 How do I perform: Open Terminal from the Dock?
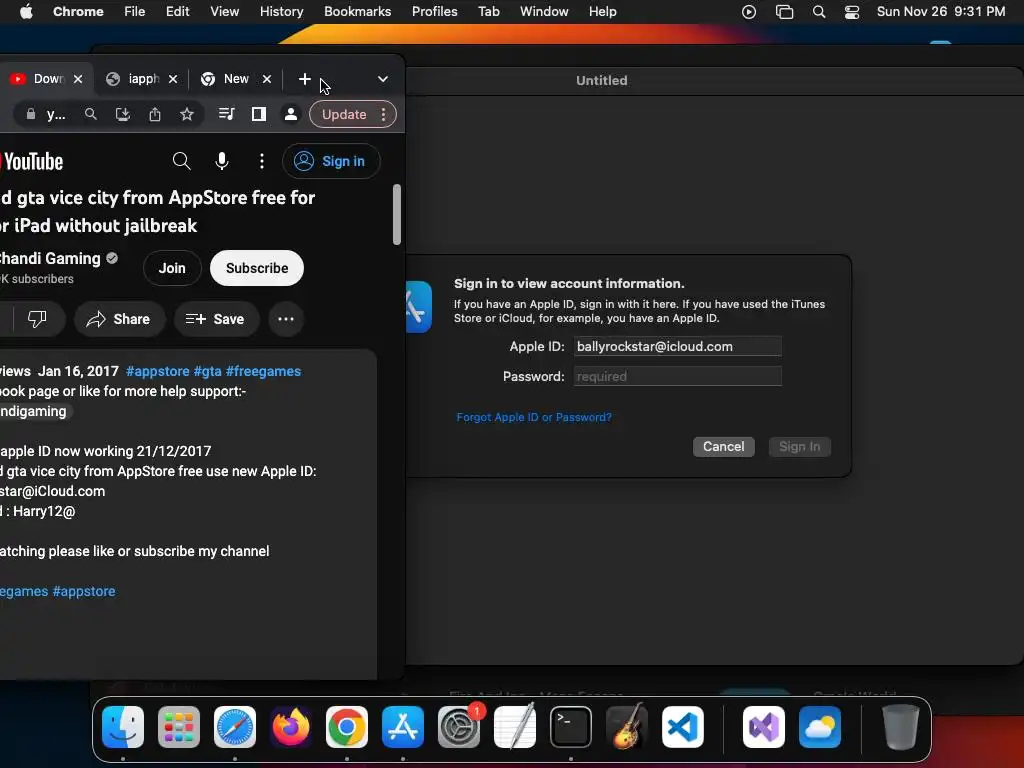pyautogui.click(x=571, y=727)
